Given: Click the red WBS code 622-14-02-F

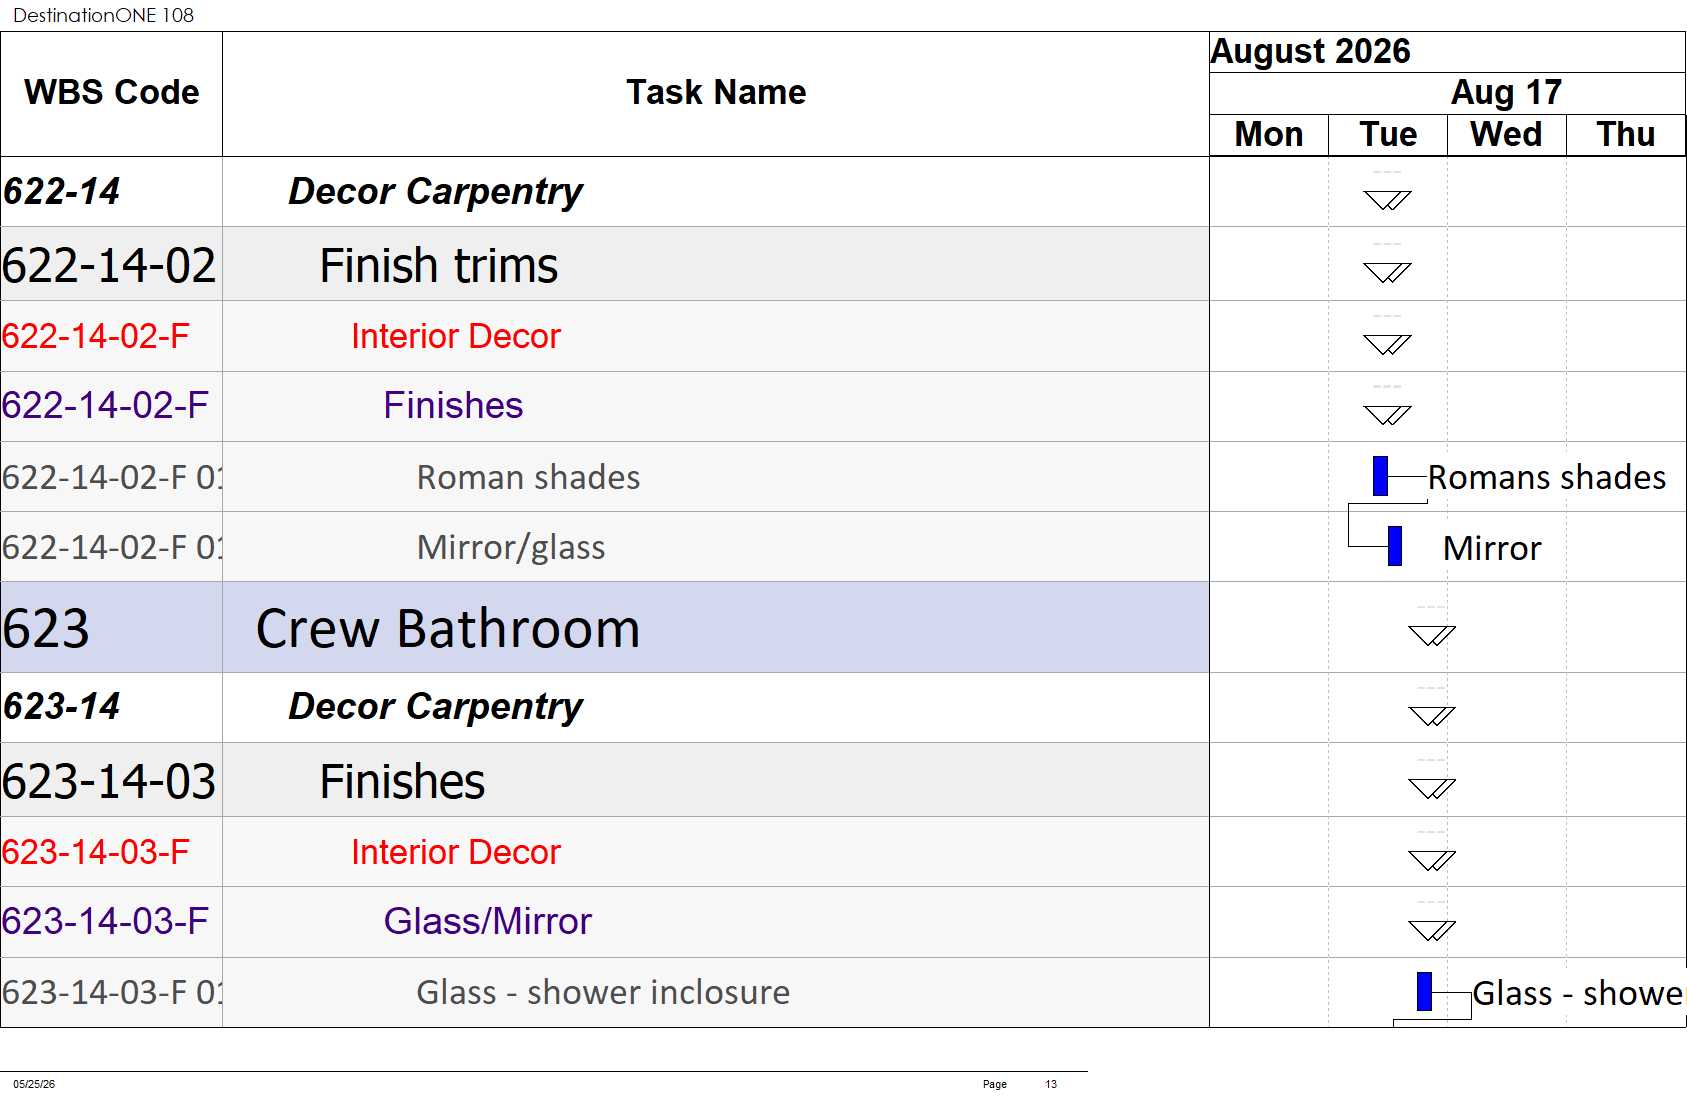Looking at the screenshot, I should tap(96, 337).
